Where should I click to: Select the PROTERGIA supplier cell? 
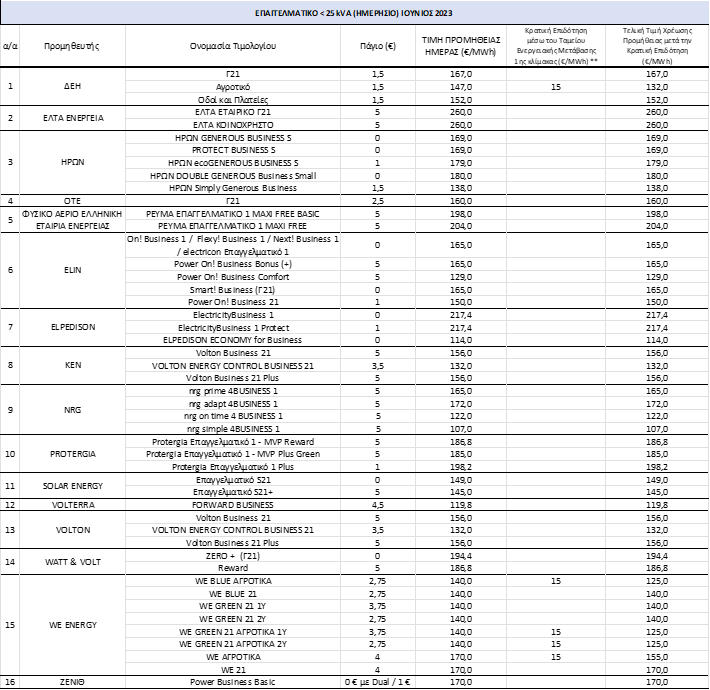73,454
